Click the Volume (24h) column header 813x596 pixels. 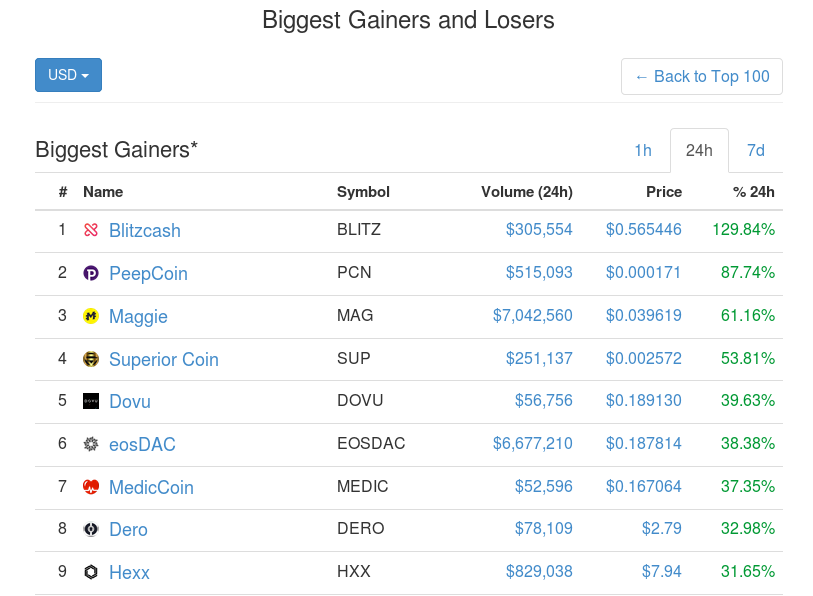tap(527, 192)
